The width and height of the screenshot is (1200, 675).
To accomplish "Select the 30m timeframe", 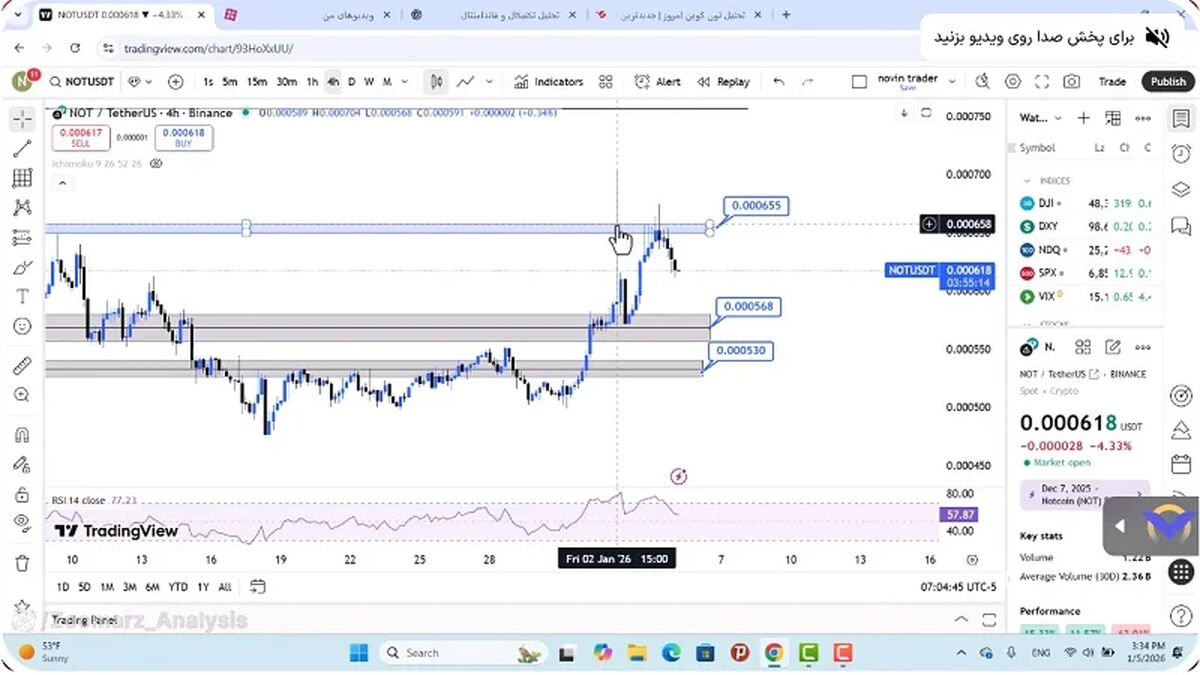I will [286, 82].
